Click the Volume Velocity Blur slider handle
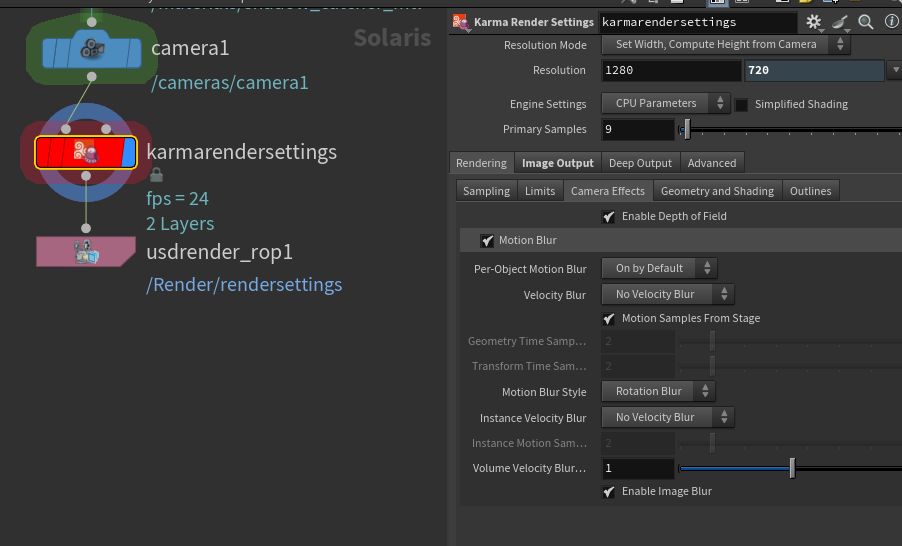This screenshot has width=902, height=546. (792, 468)
